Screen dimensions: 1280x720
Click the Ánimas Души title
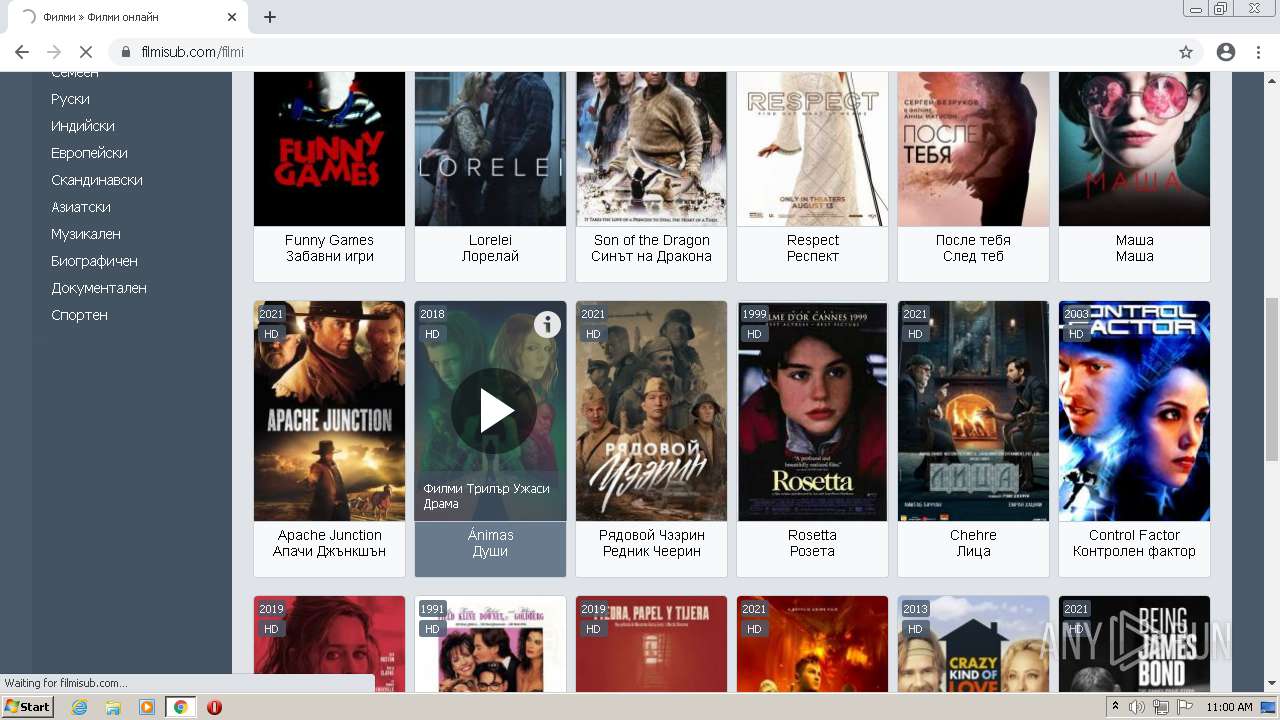tap(490, 543)
